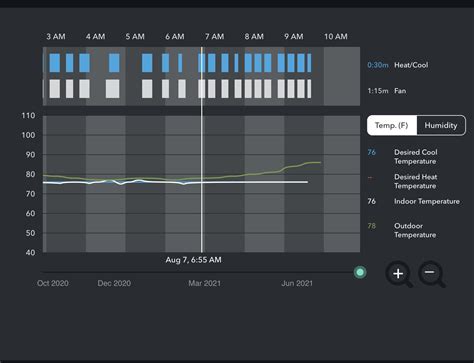Click the first blue cooling bar after 3 AM
Screen dimensions: 474x363
pos(55,63)
